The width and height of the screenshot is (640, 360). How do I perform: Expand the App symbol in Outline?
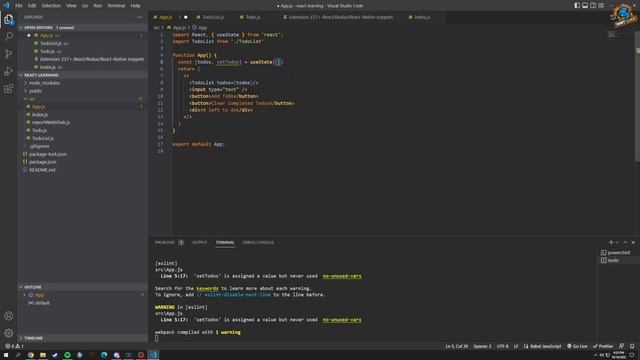coord(25,295)
